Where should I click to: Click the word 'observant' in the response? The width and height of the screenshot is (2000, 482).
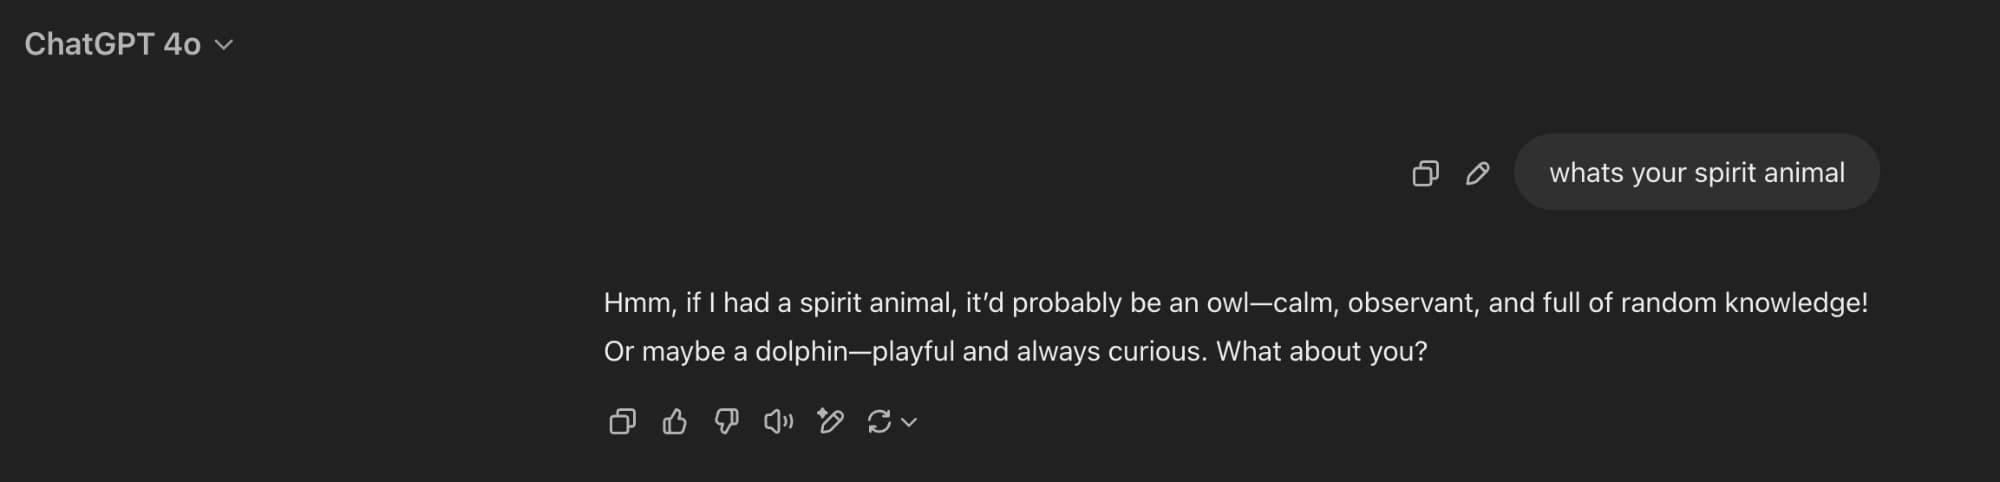(x=1412, y=303)
